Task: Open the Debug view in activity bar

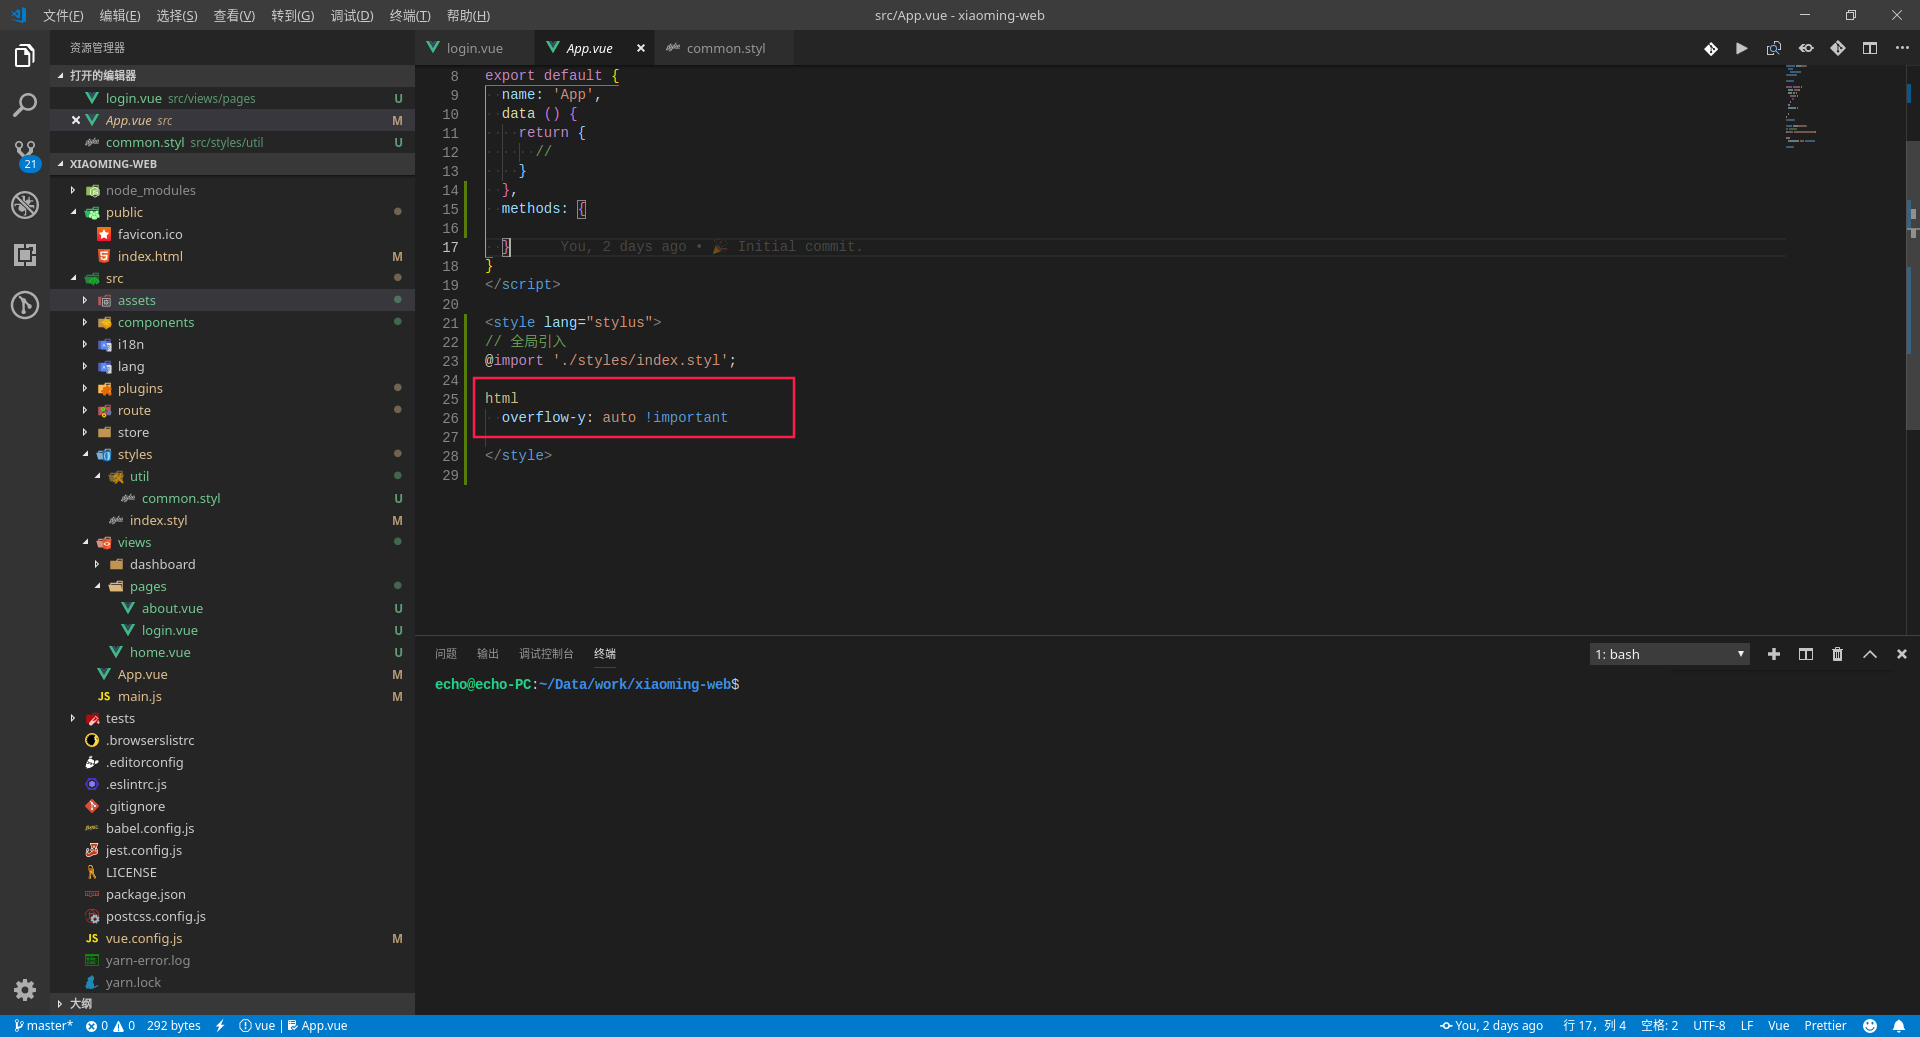Action: [x=25, y=205]
